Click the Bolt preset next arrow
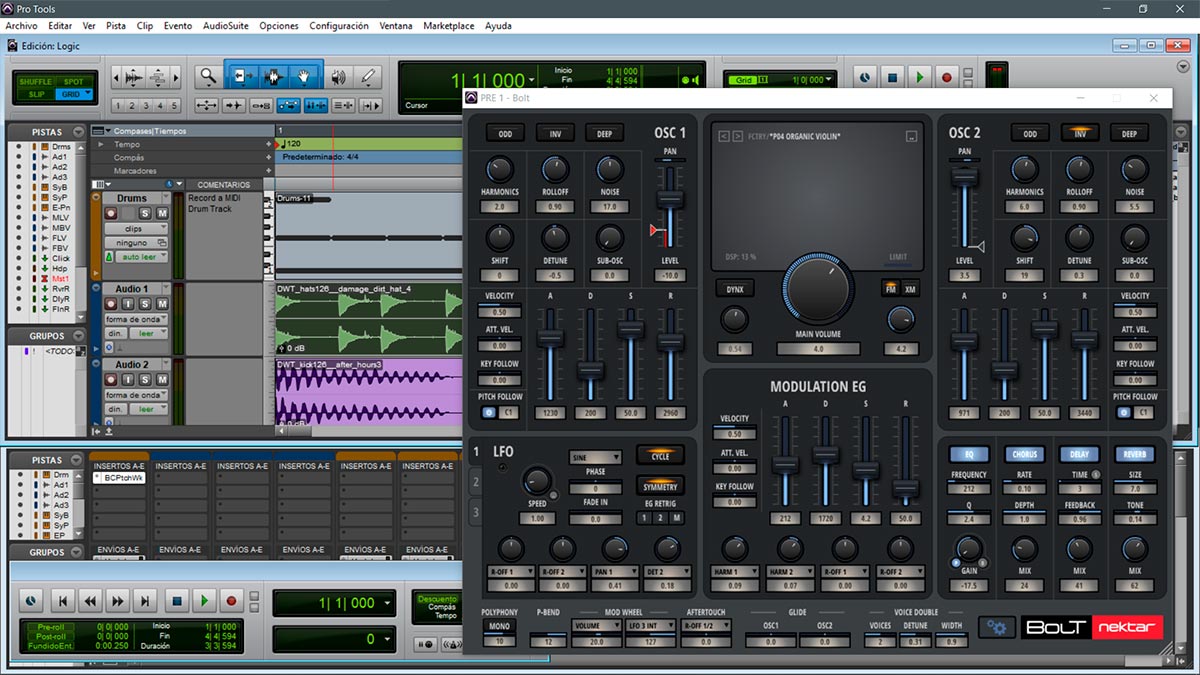The width and height of the screenshot is (1200, 675). [x=736, y=136]
